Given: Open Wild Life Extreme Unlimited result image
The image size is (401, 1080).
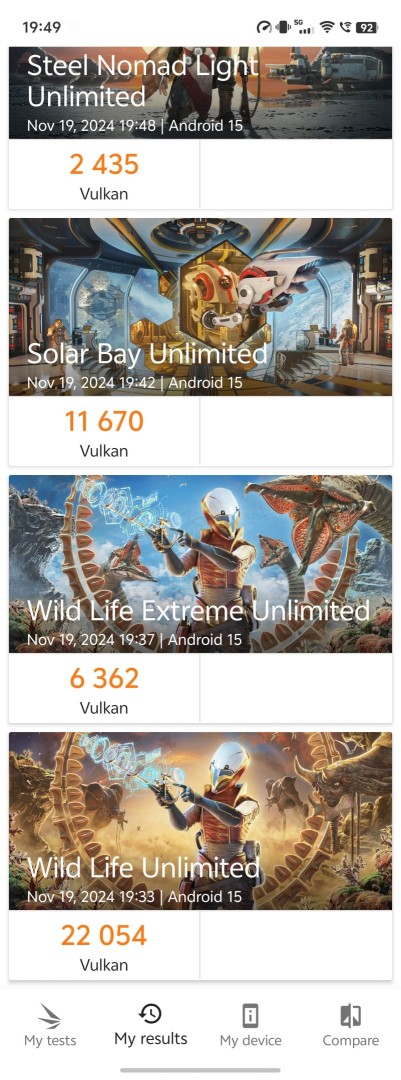Looking at the screenshot, I should click(x=200, y=564).
